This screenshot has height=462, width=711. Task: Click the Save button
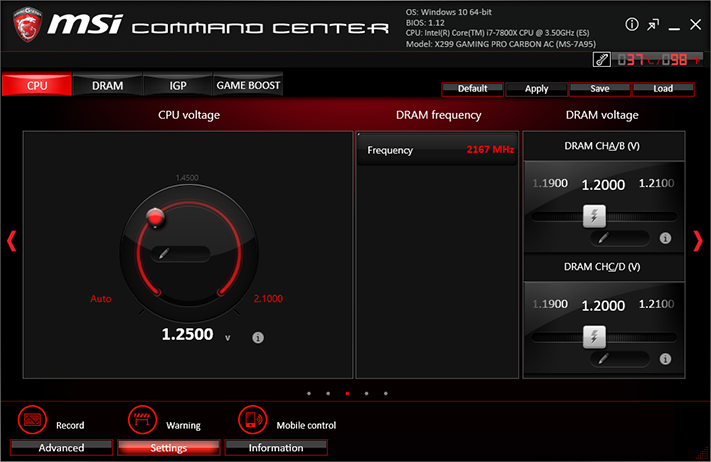600,89
